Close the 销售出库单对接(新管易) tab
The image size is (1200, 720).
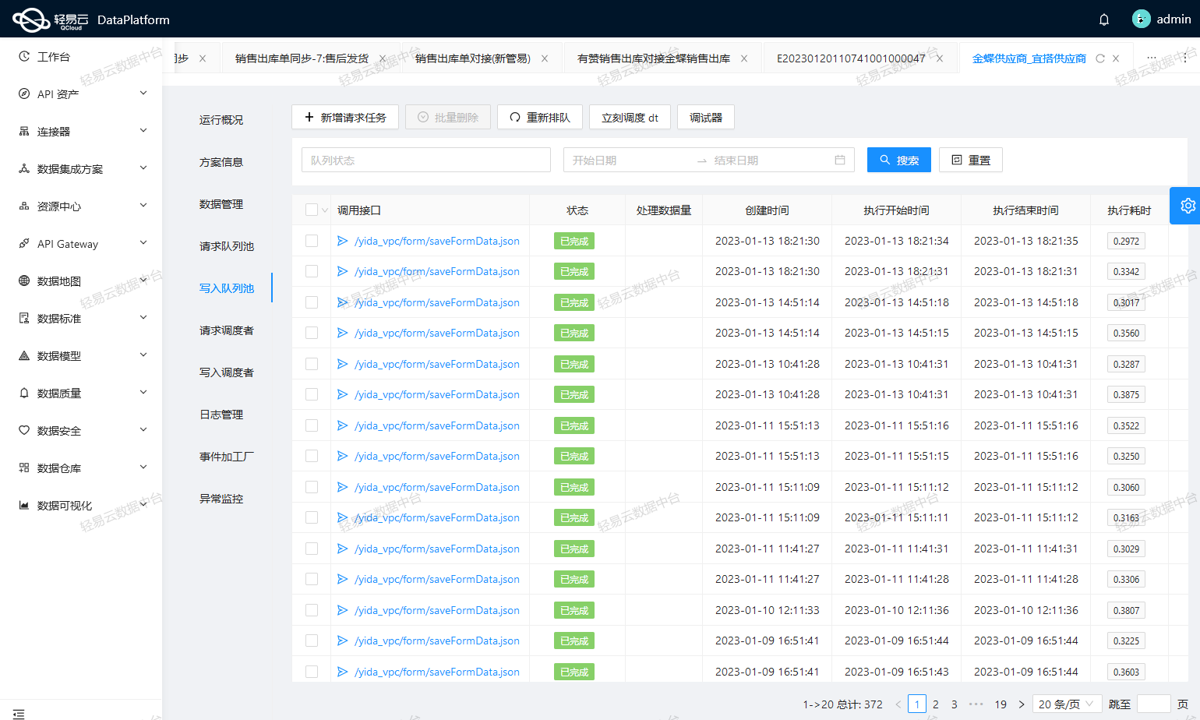(545, 59)
